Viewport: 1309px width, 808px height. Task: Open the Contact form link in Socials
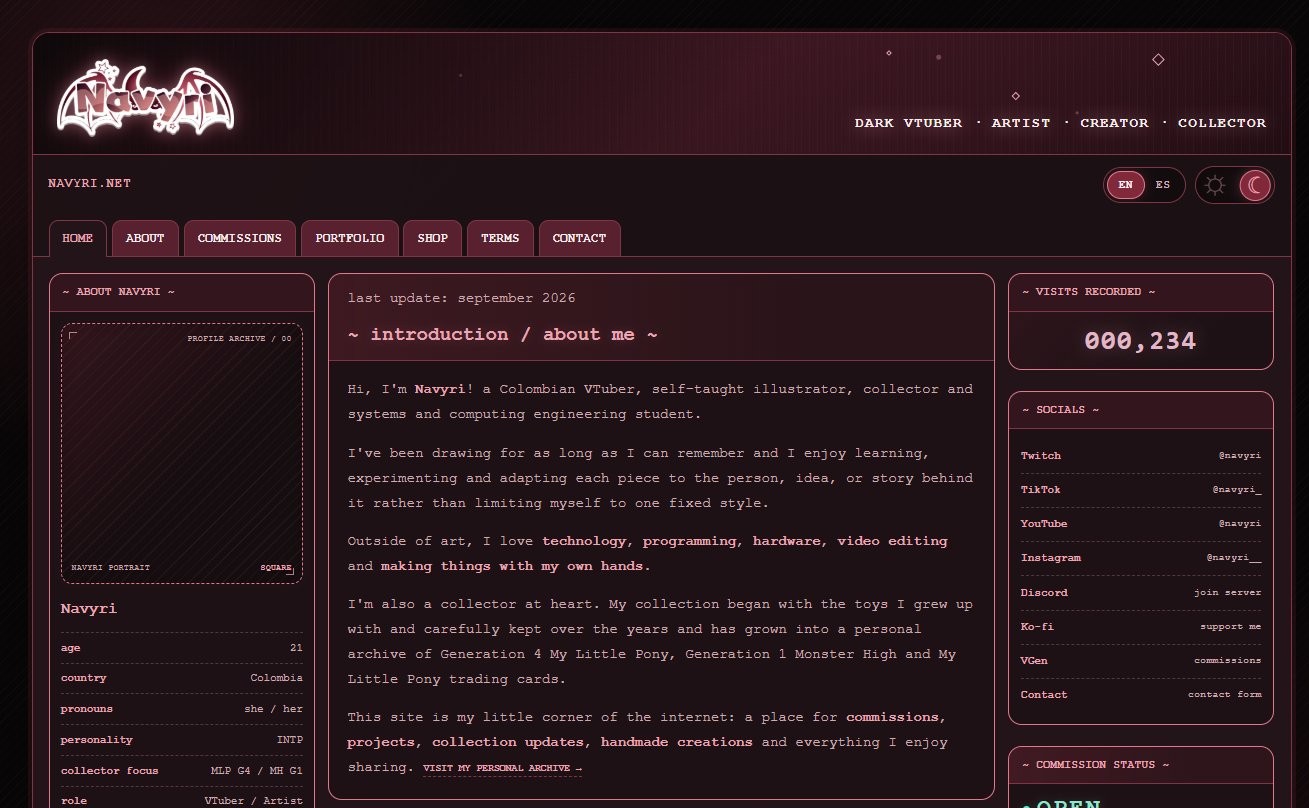[1141, 695]
